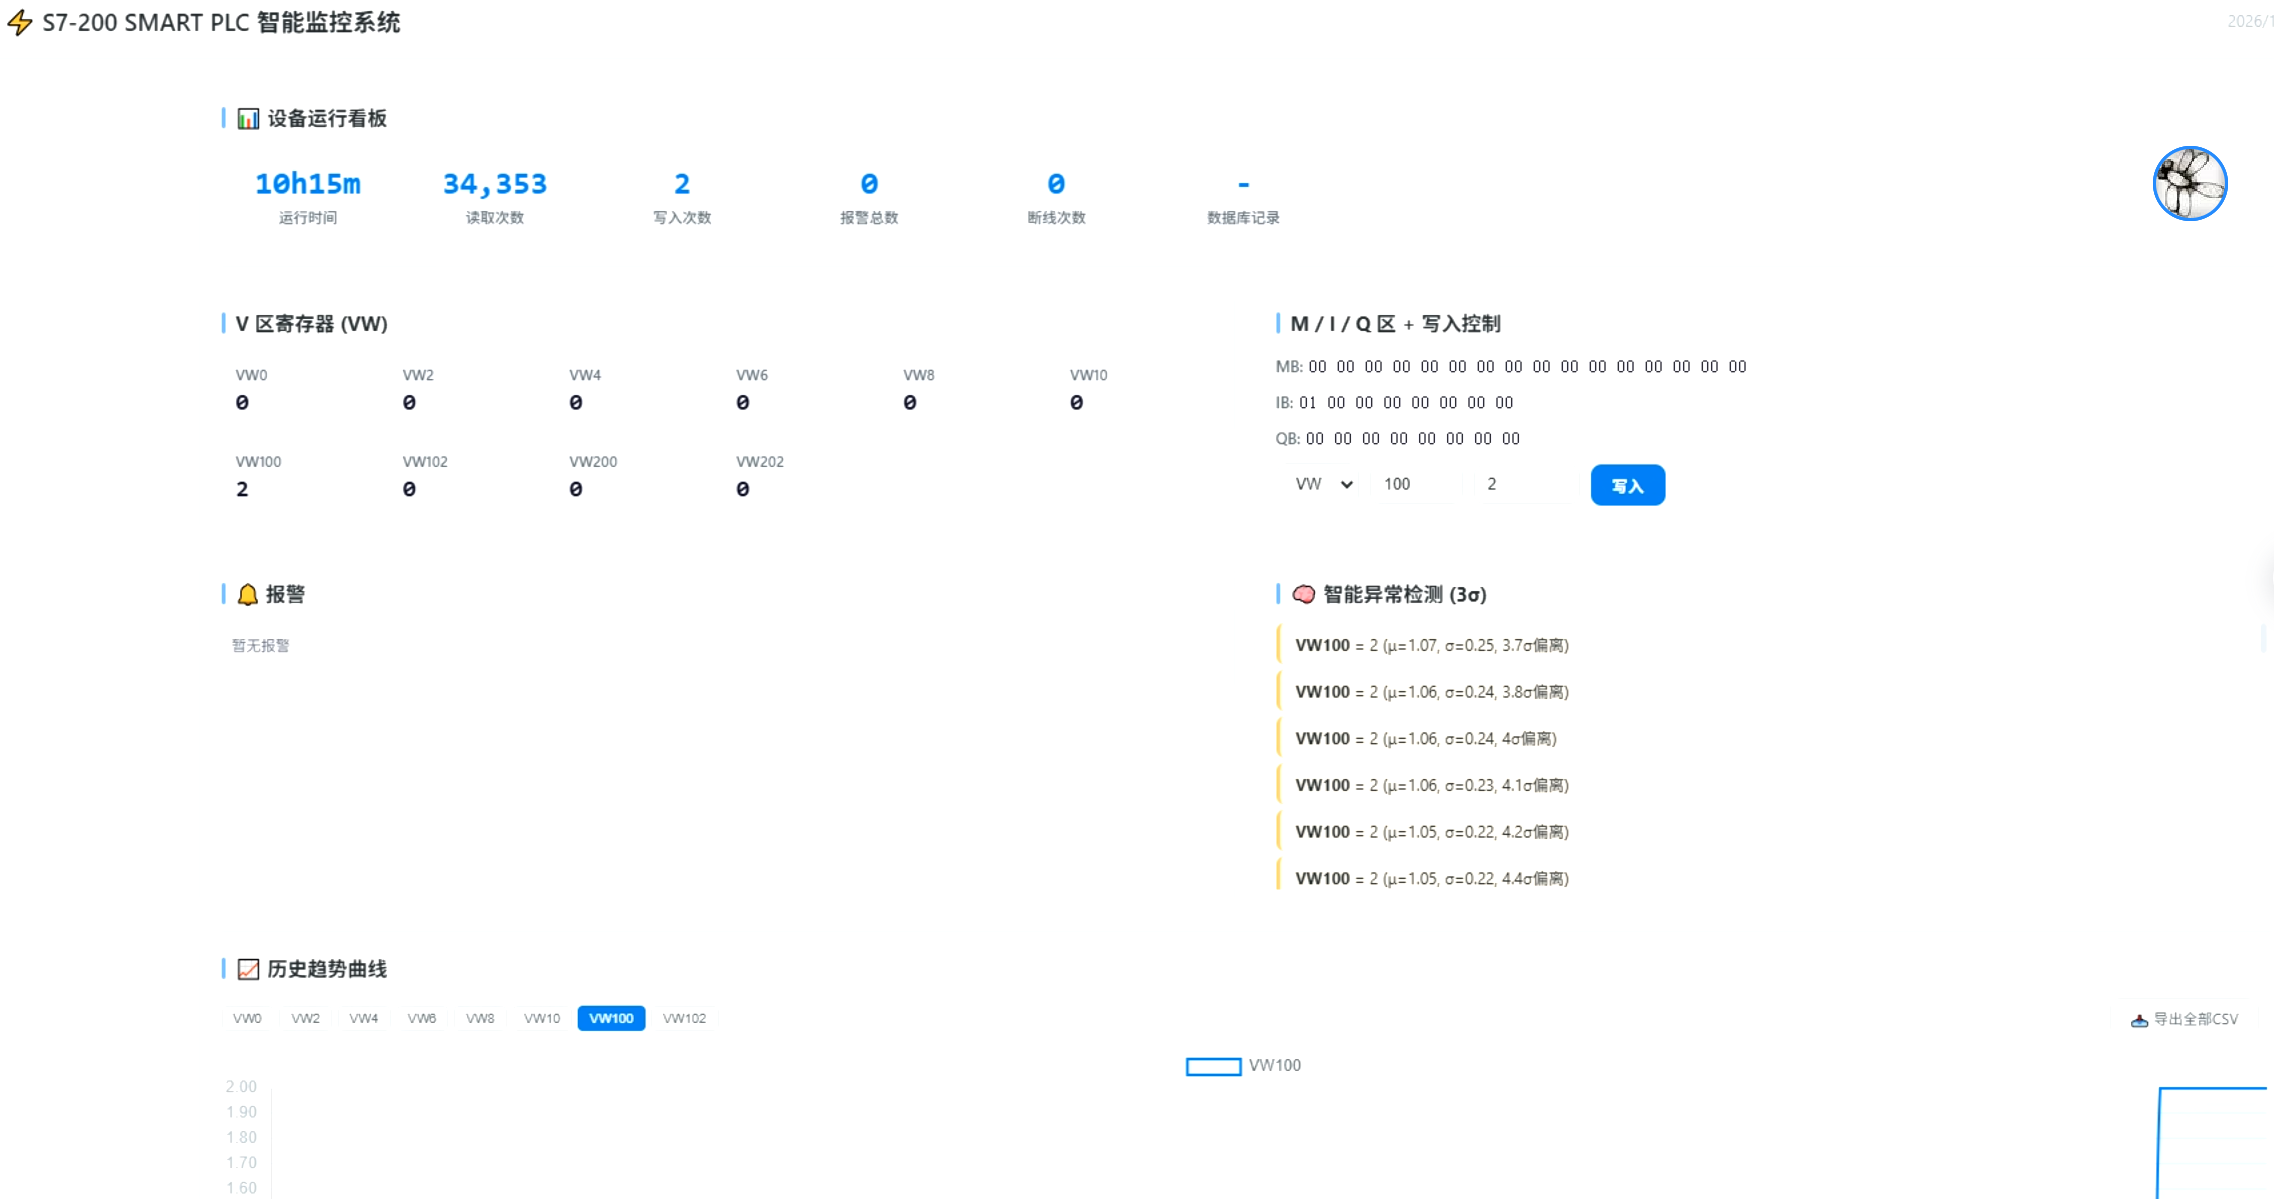
Task: Click the QB byte row
Action: point(1397,439)
